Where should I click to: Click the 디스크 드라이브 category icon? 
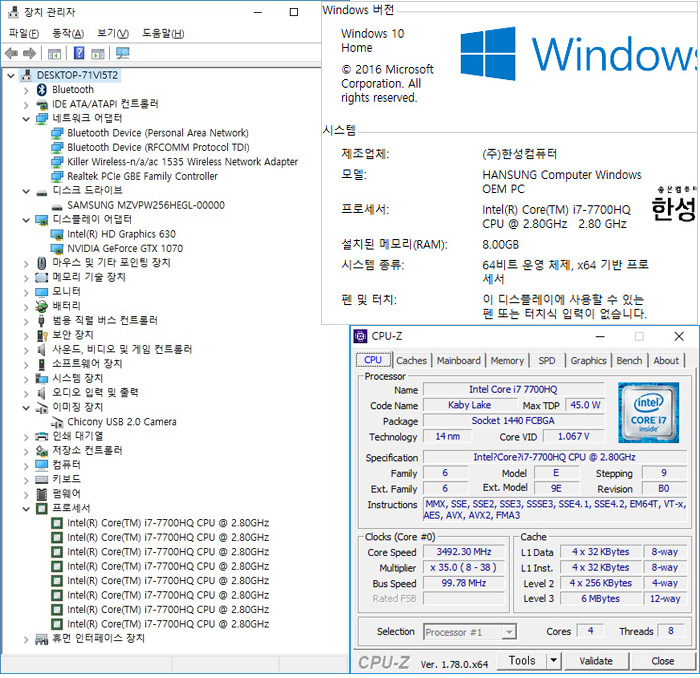click(x=42, y=191)
